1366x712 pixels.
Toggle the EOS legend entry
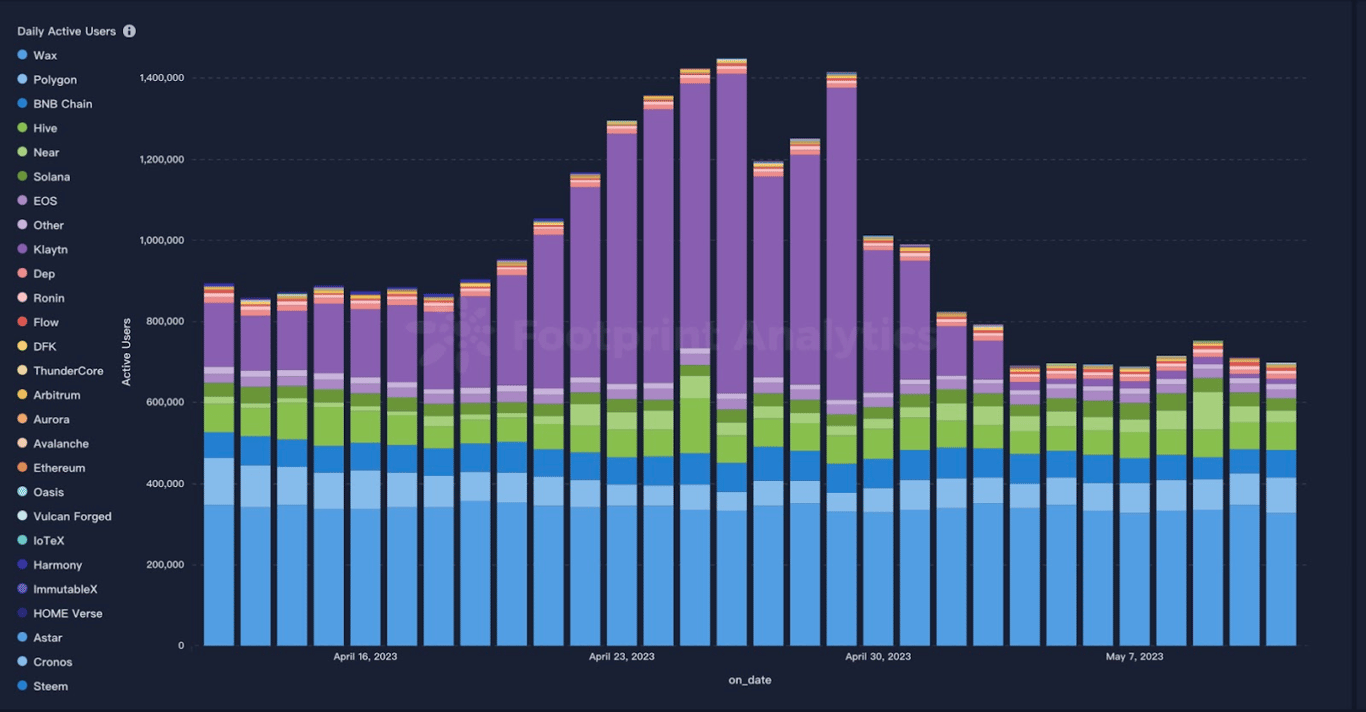[x=38, y=201]
